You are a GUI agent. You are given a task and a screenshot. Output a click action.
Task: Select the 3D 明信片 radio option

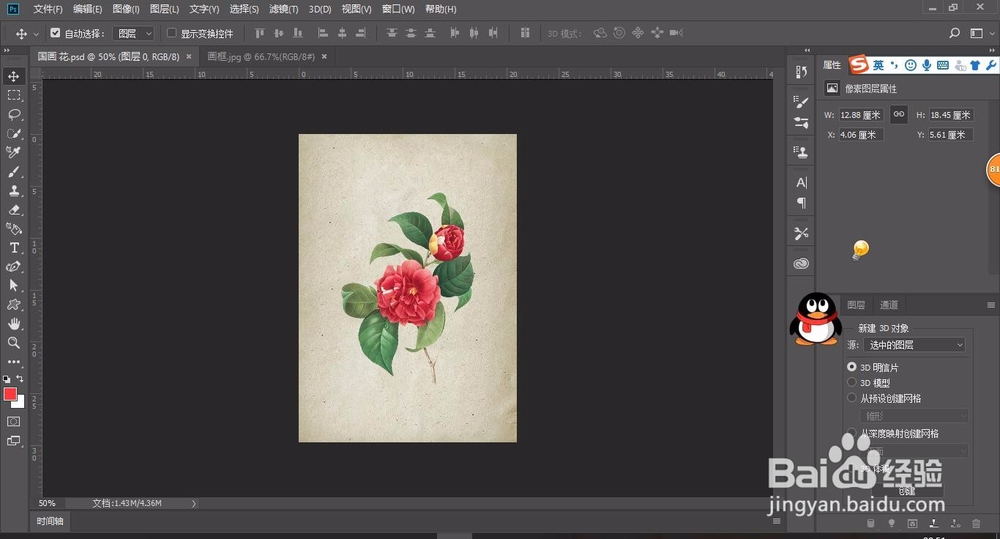pos(851,367)
